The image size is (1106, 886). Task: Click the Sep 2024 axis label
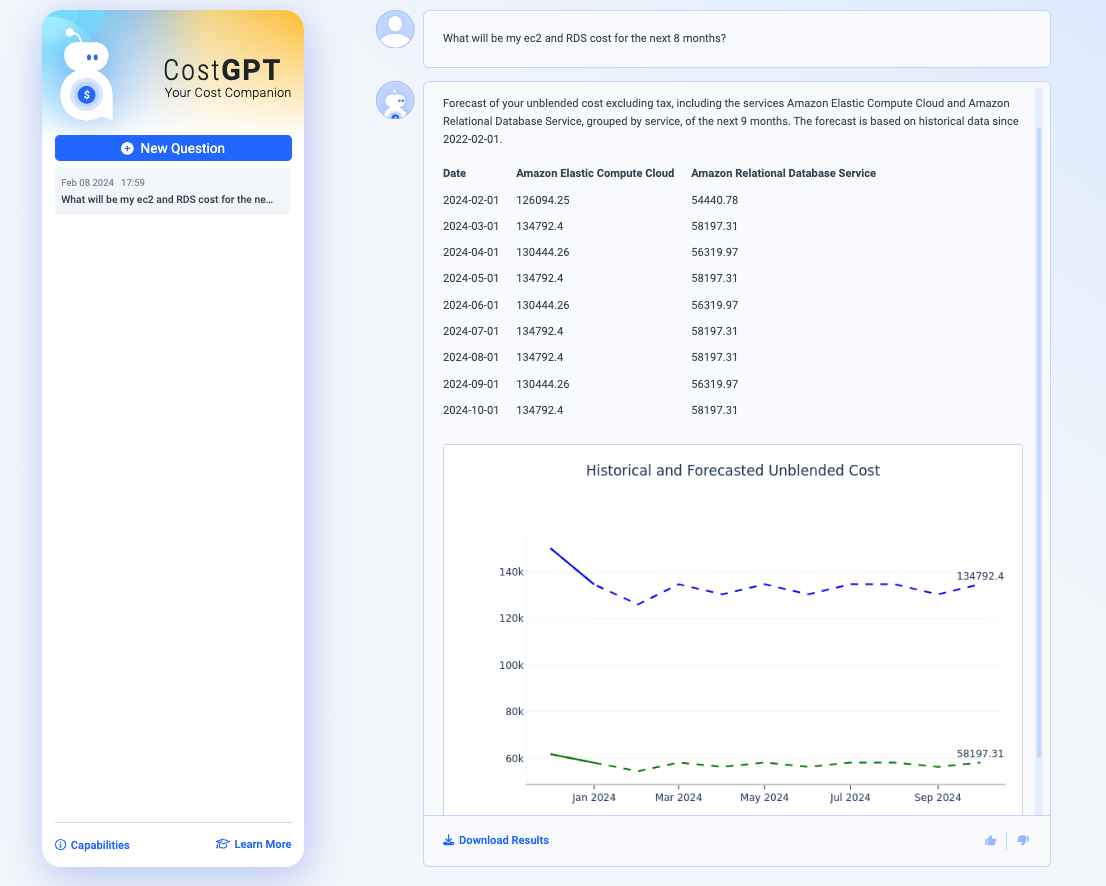(937, 798)
